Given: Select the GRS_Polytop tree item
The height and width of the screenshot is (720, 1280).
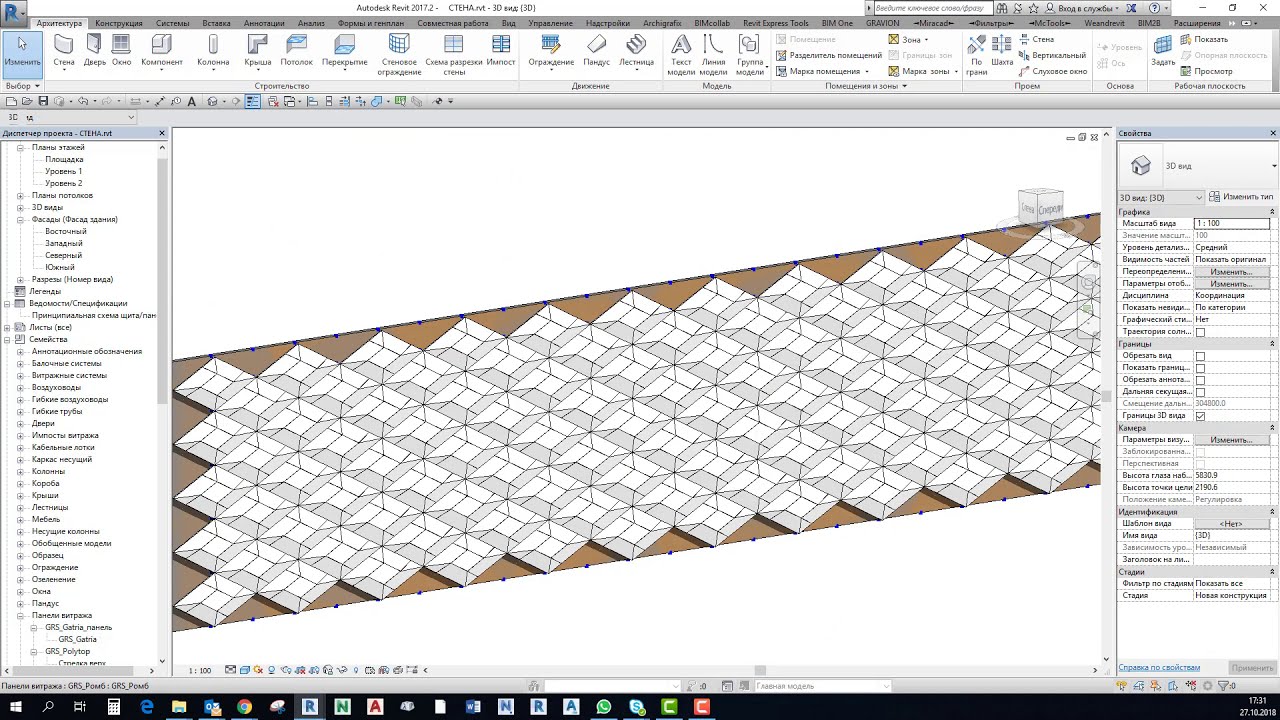Looking at the screenshot, I should point(68,652).
